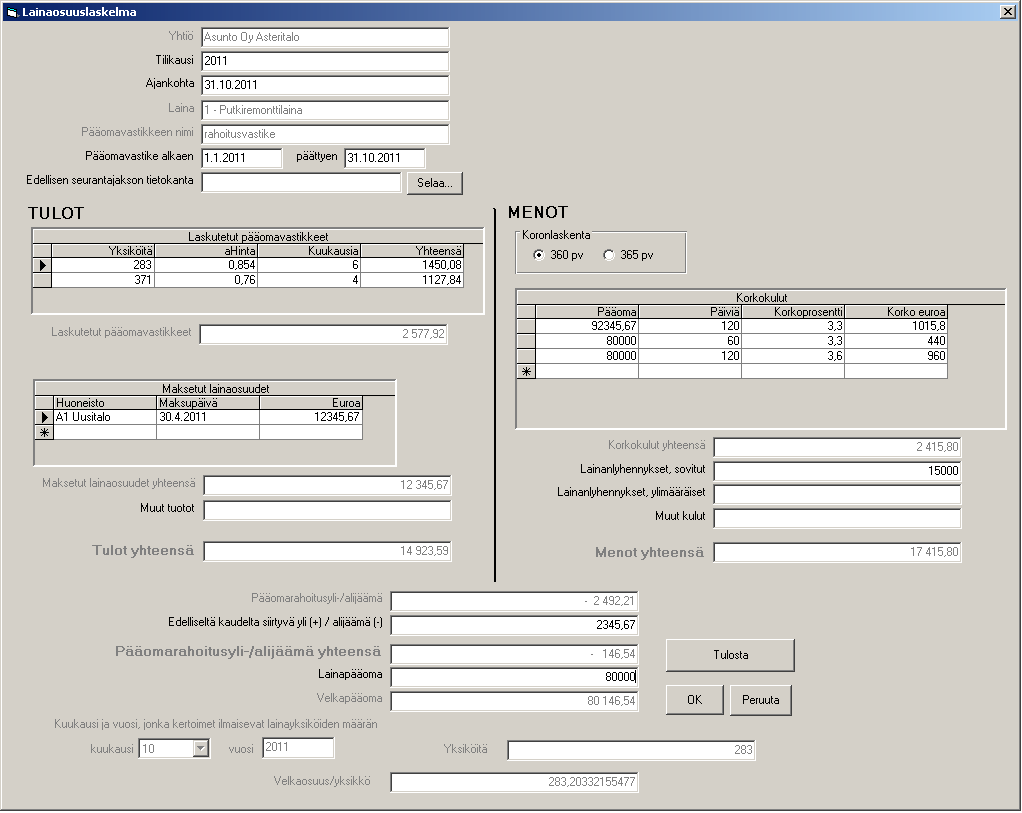
Task: Click the Menot yhteensä field 17 415,80
Action: point(838,552)
